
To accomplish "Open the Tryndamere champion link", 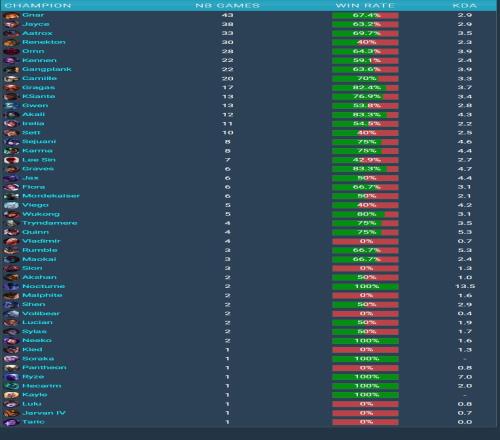I will point(50,223).
